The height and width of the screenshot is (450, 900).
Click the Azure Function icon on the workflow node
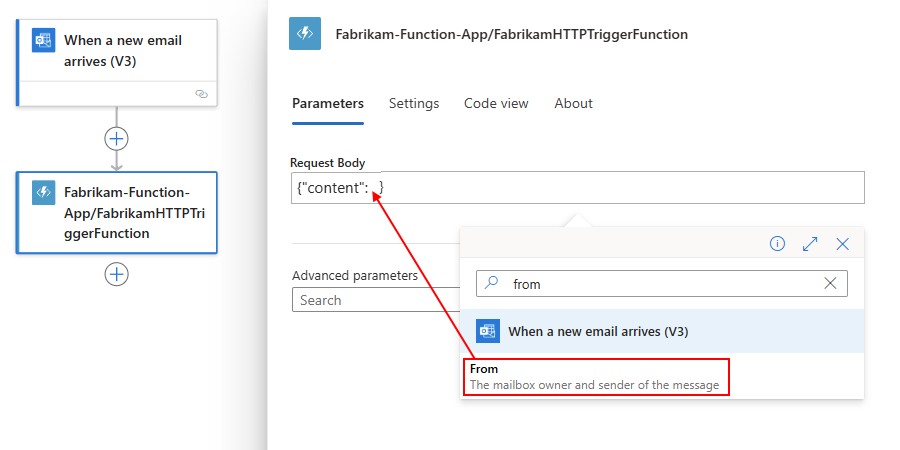pyautogui.click(x=43, y=192)
